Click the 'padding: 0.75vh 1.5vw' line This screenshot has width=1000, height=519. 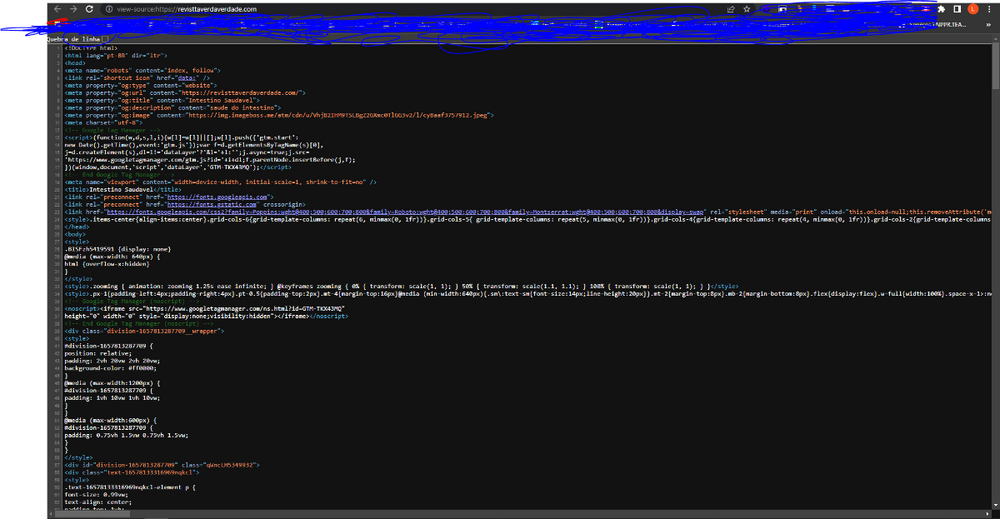coord(126,435)
